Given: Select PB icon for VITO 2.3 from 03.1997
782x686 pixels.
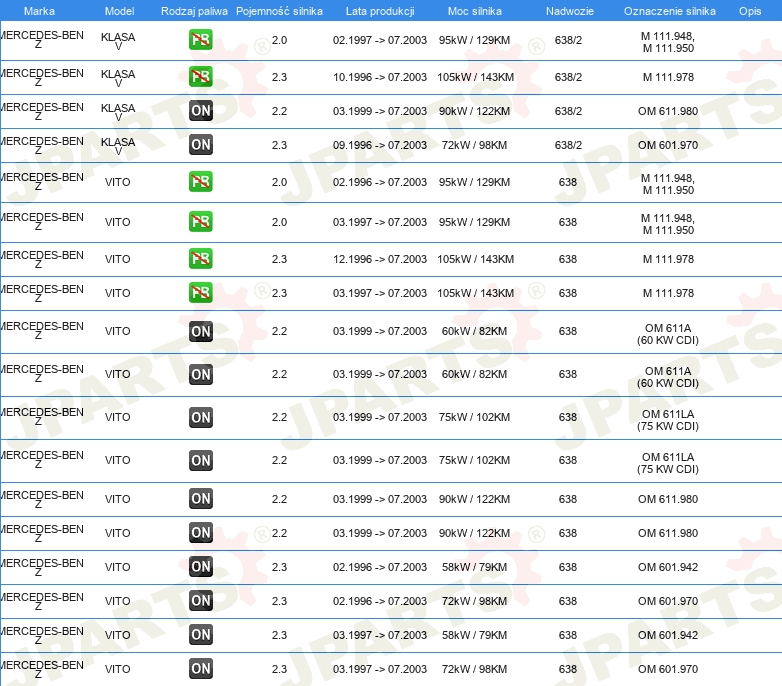Looking at the screenshot, I should pos(201,293).
